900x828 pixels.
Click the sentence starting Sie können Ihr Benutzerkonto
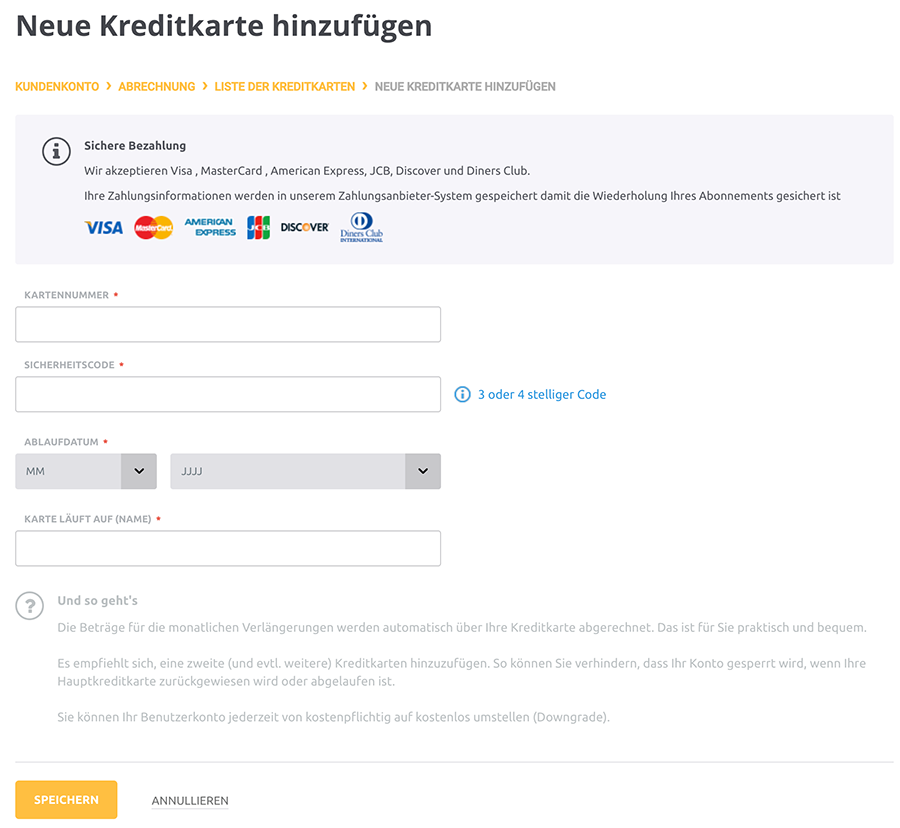click(333, 717)
